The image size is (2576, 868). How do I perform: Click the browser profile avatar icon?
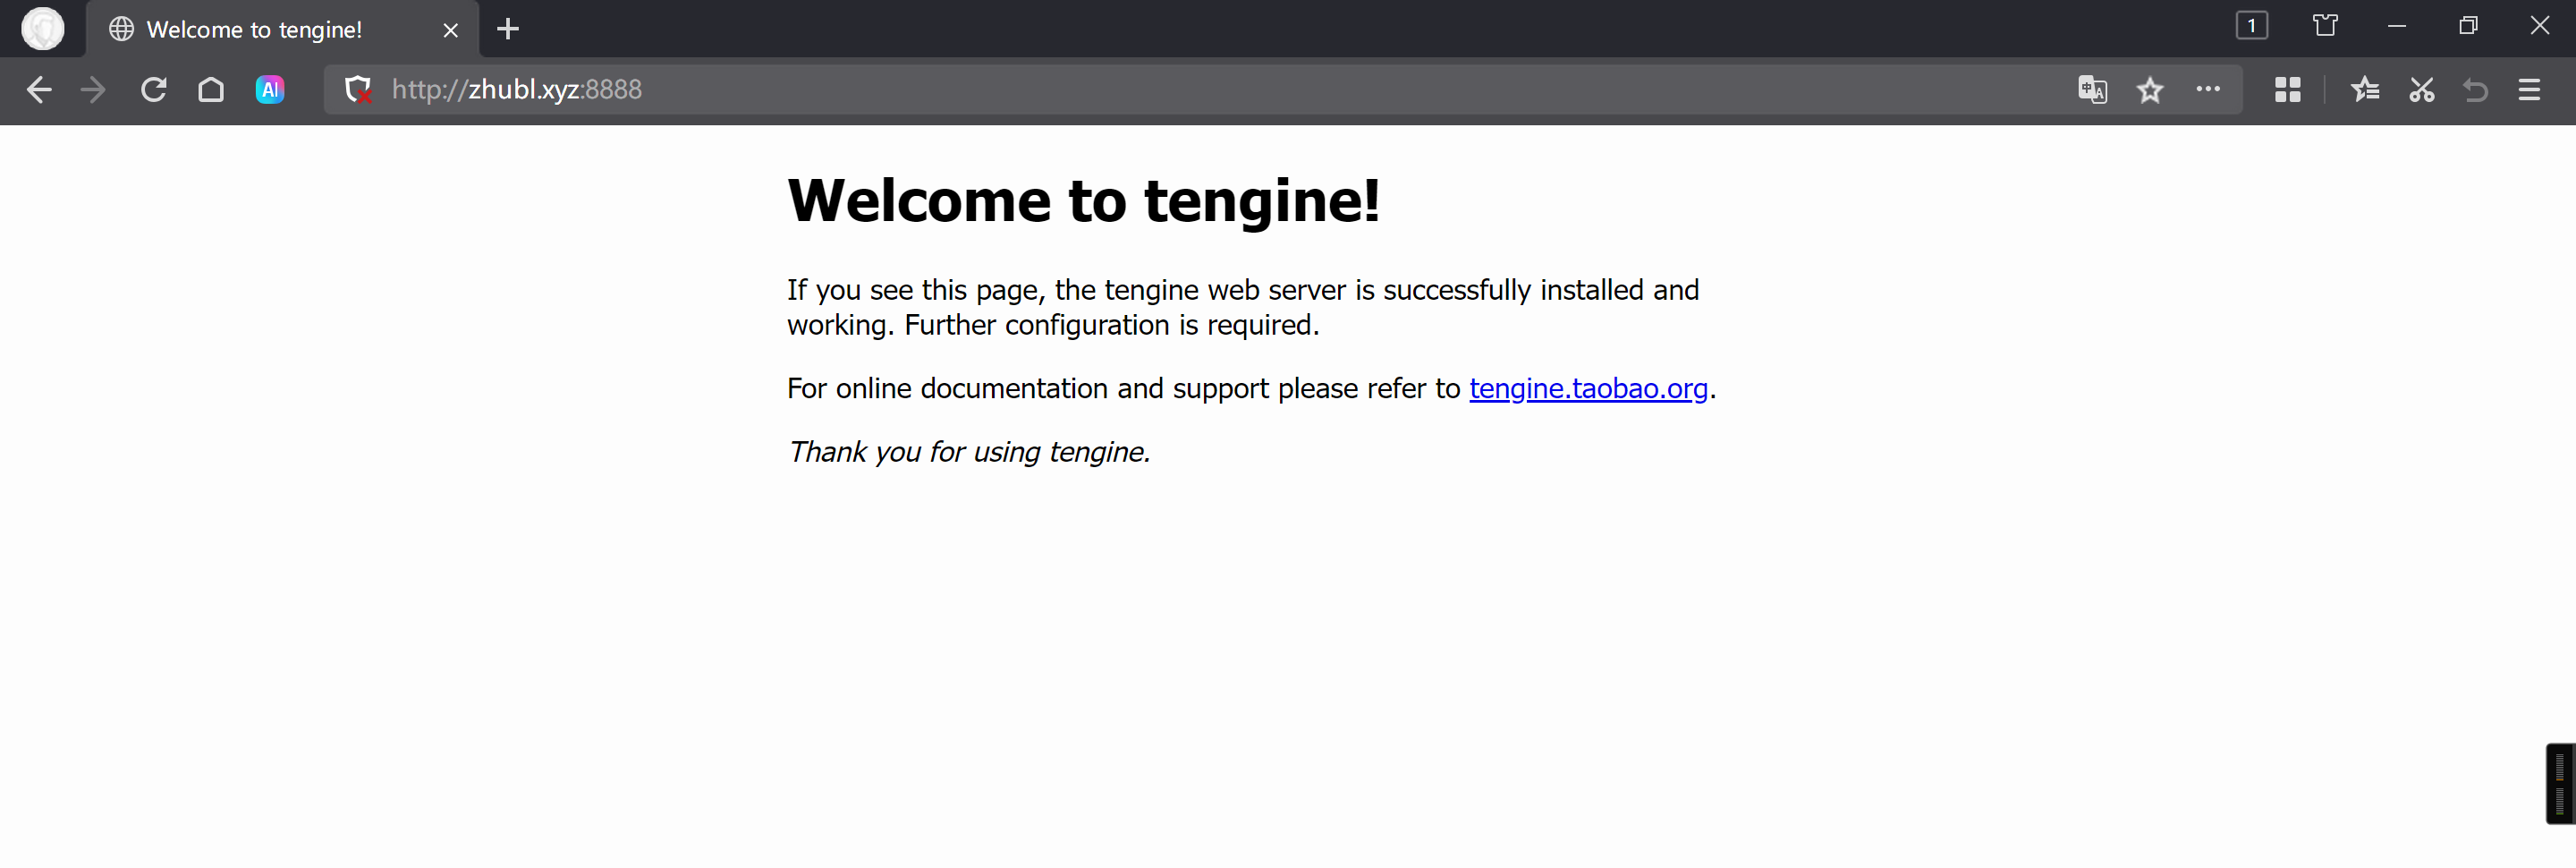[x=43, y=28]
